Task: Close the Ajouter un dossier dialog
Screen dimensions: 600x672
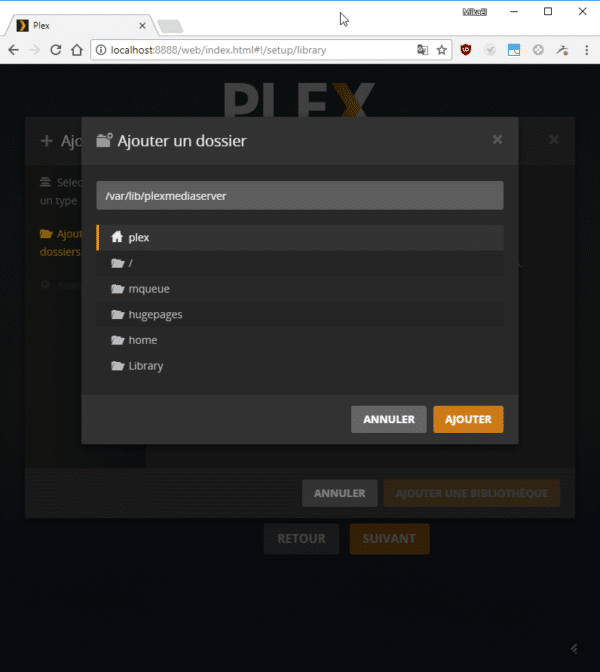Action: [497, 140]
